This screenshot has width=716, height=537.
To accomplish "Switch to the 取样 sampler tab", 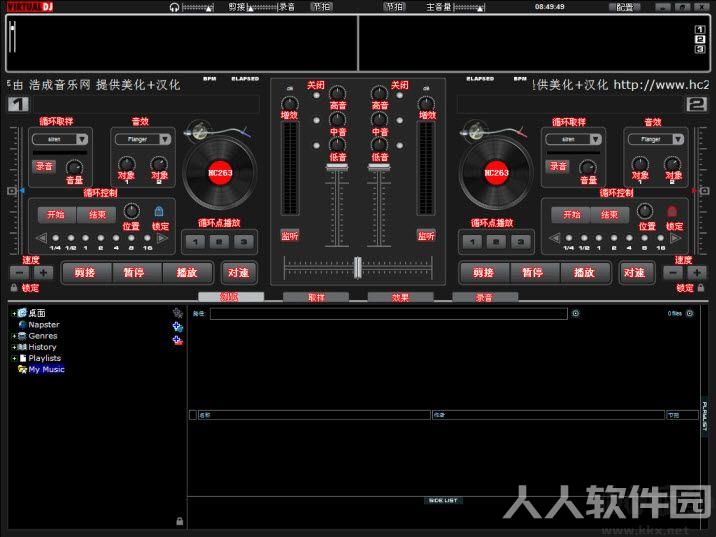I will pyautogui.click(x=316, y=297).
